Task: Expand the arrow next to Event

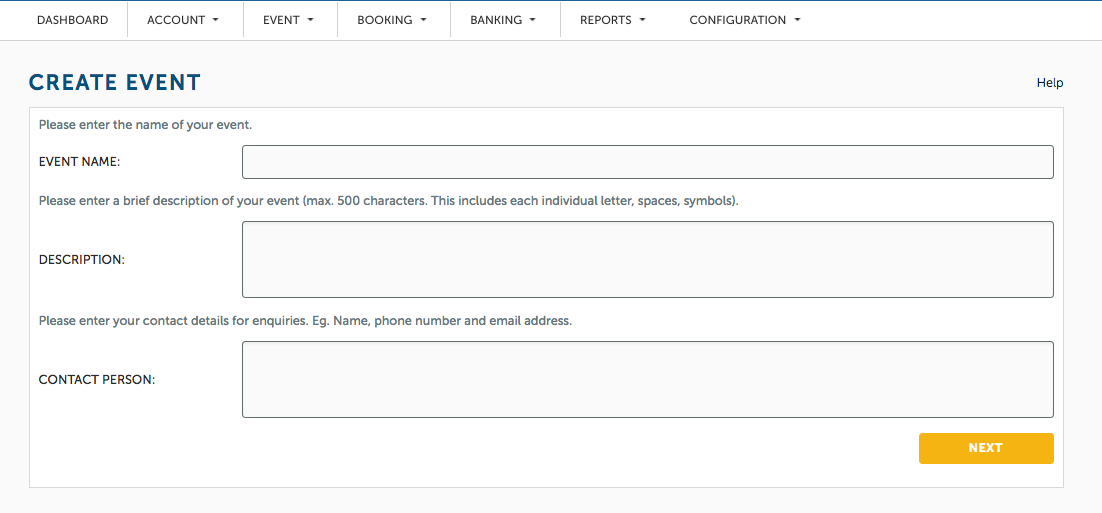Action: pyautogui.click(x=310, y=20)
